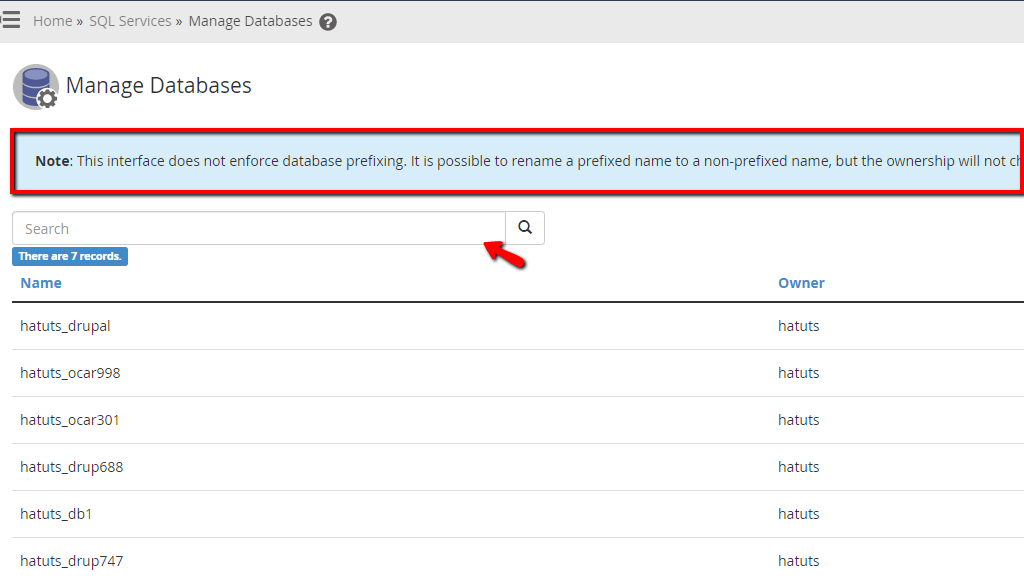1024x576 pixels.
Task: Select database hatuts_drup747
Action: pyautogui.click(x=72, y=561)
